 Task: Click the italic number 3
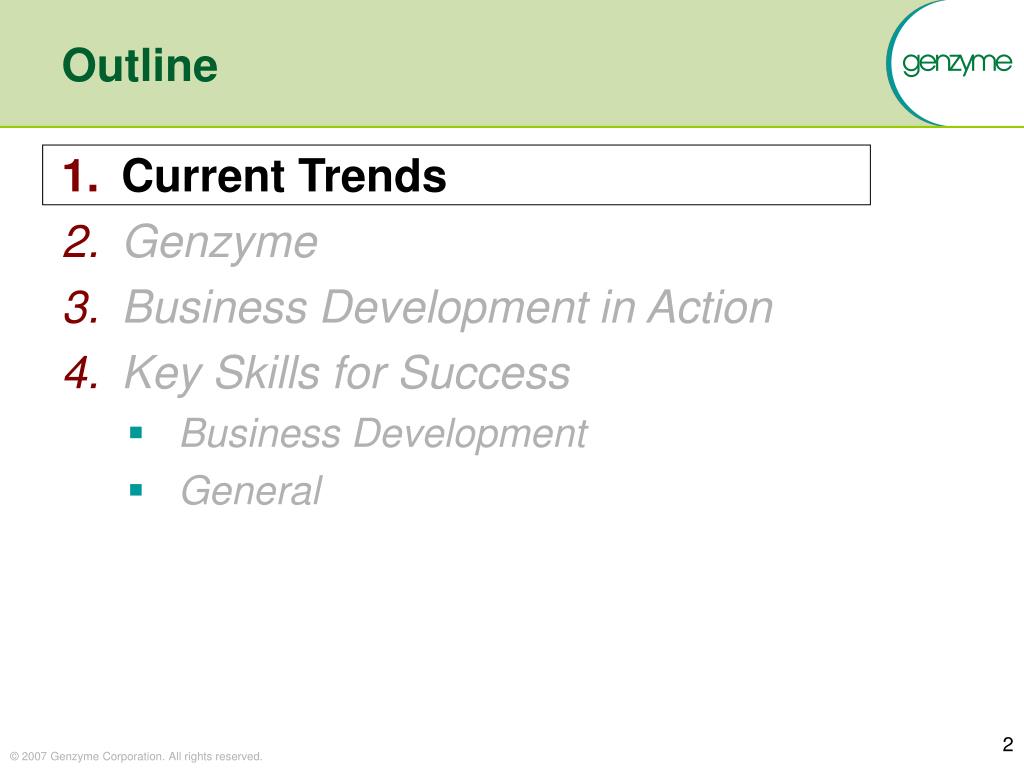(x=82, y=307)
